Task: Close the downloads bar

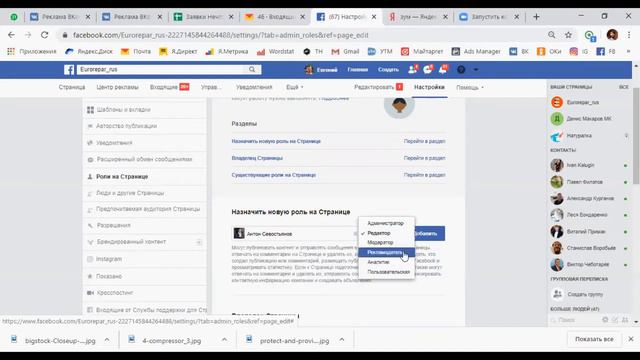Action: pyautogui.click(x=631, y=339)
